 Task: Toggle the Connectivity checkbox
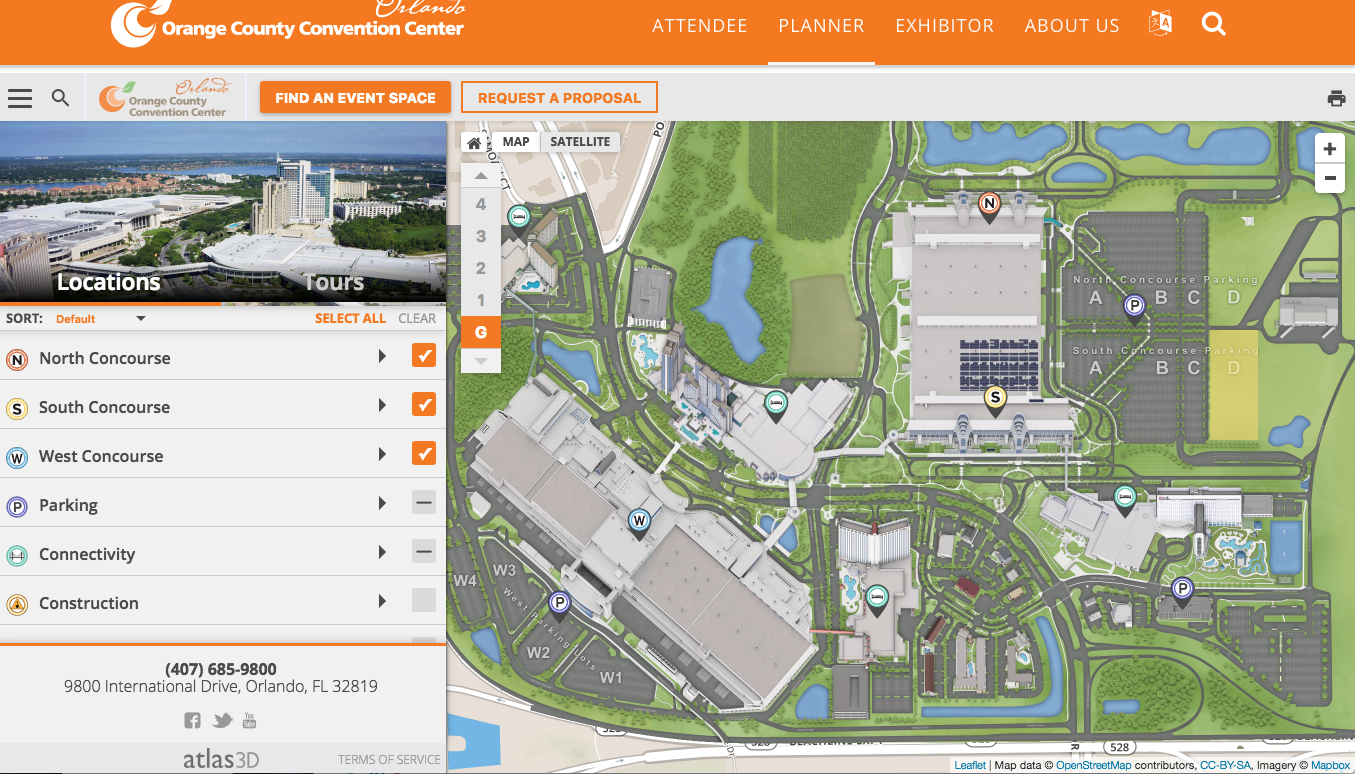pyautogui.click(x=424, y=552)
